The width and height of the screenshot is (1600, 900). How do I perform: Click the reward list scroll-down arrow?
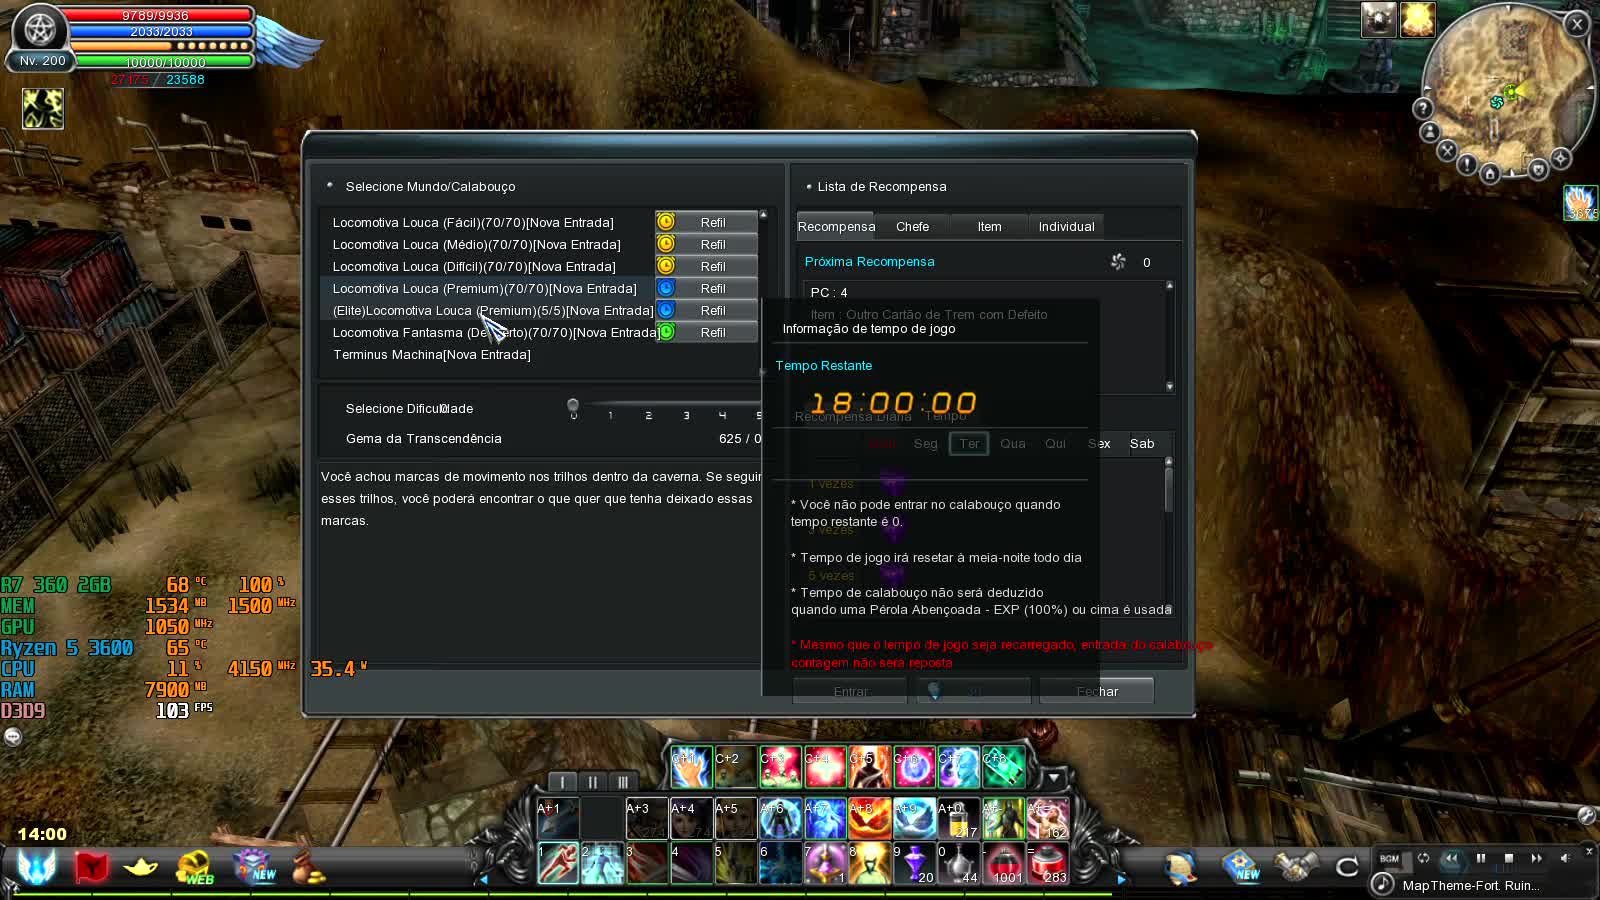click(1169, 386)
